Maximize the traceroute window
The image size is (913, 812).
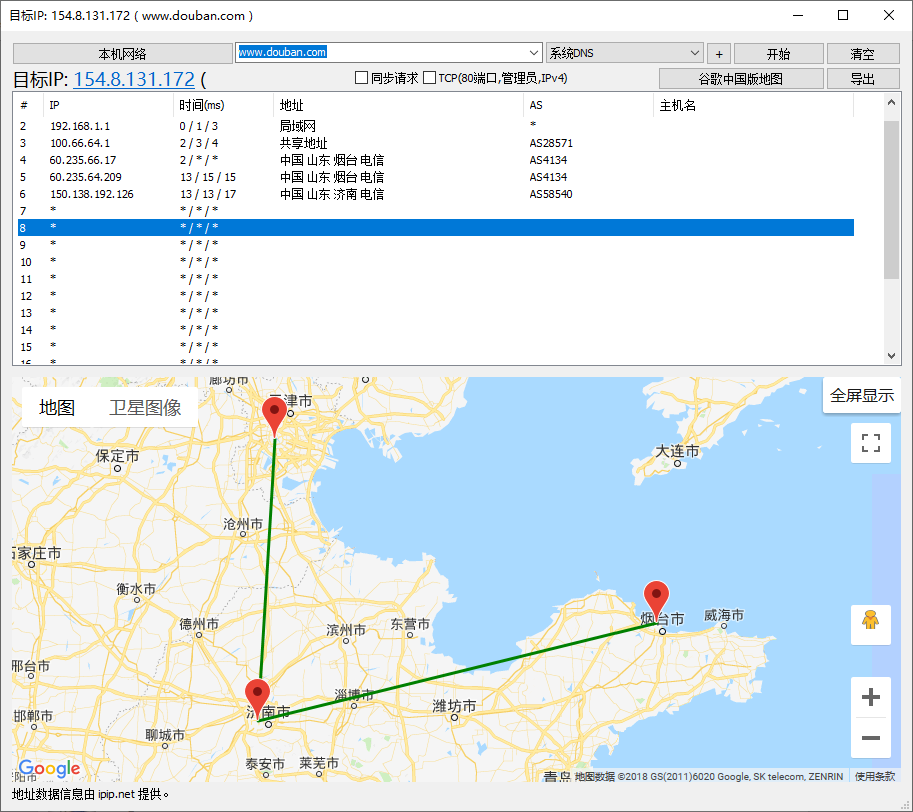pyautogui.click(x=843, y=15)
